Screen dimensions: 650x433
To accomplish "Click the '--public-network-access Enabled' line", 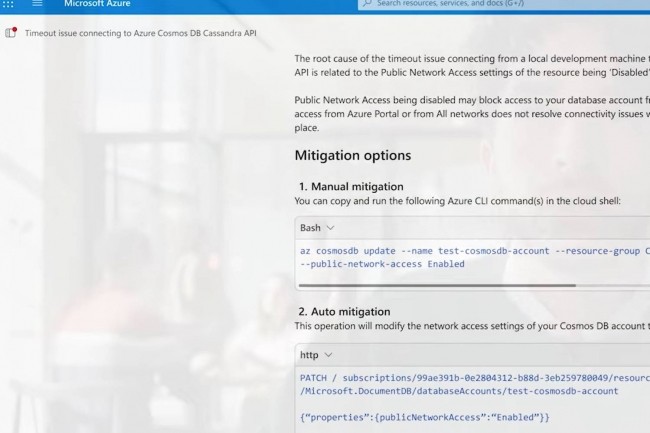I will point(382,264).
